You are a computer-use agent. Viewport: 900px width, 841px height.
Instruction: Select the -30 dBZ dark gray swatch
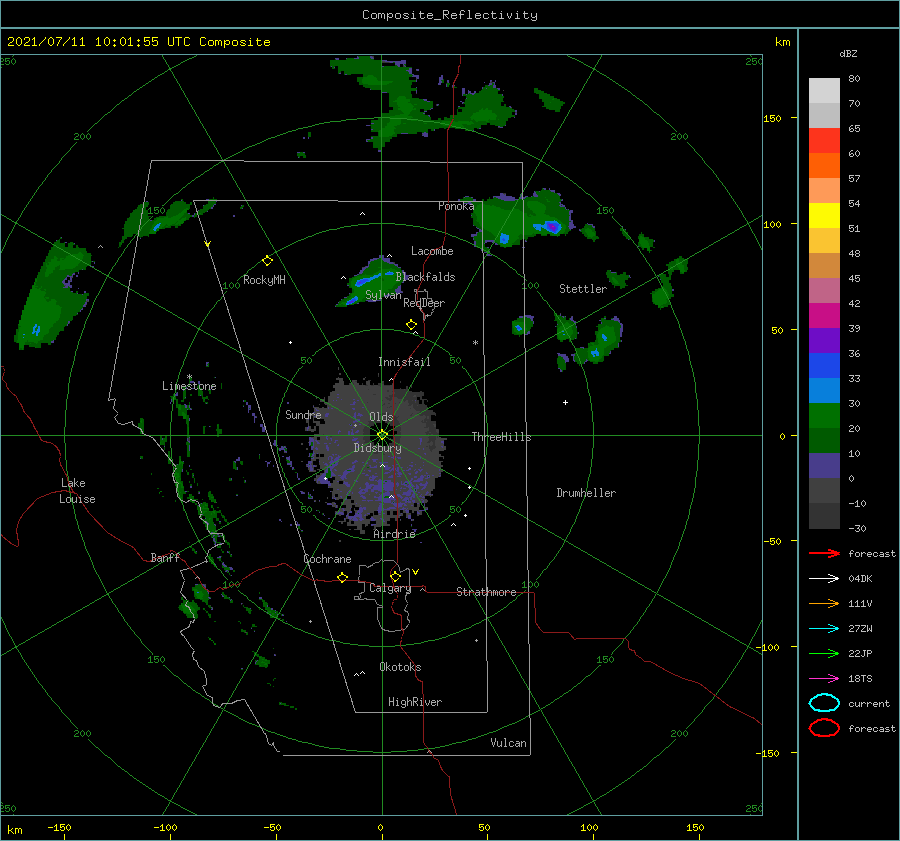[824, 516]
